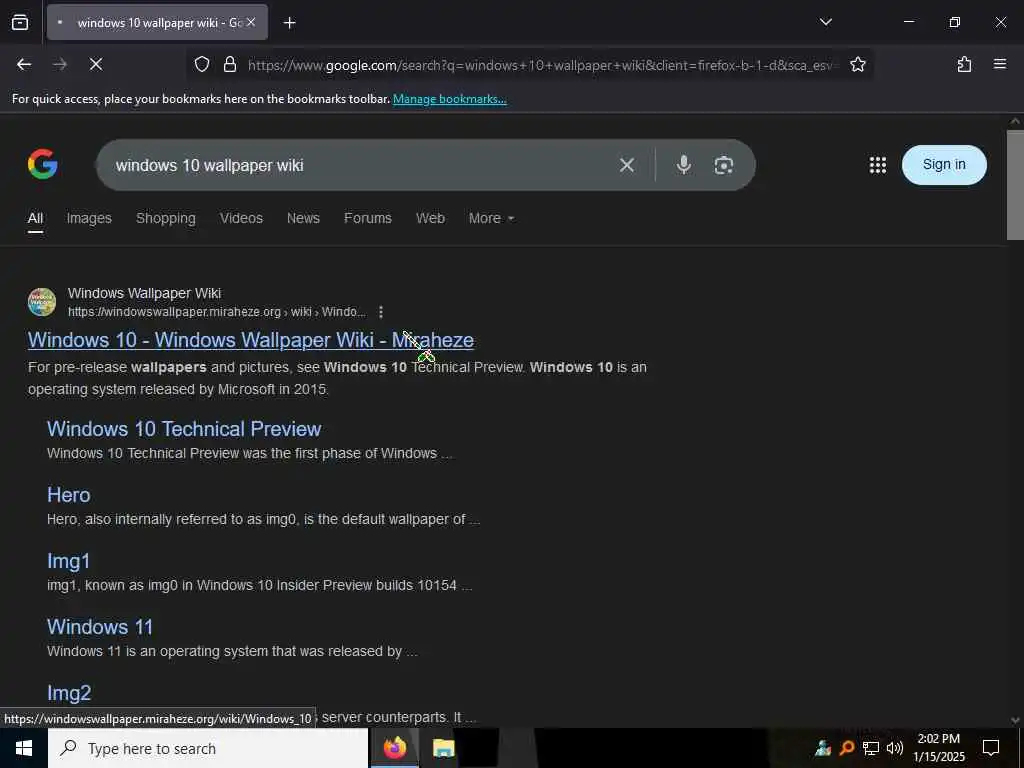Go to Google home logo

[42, 164]
